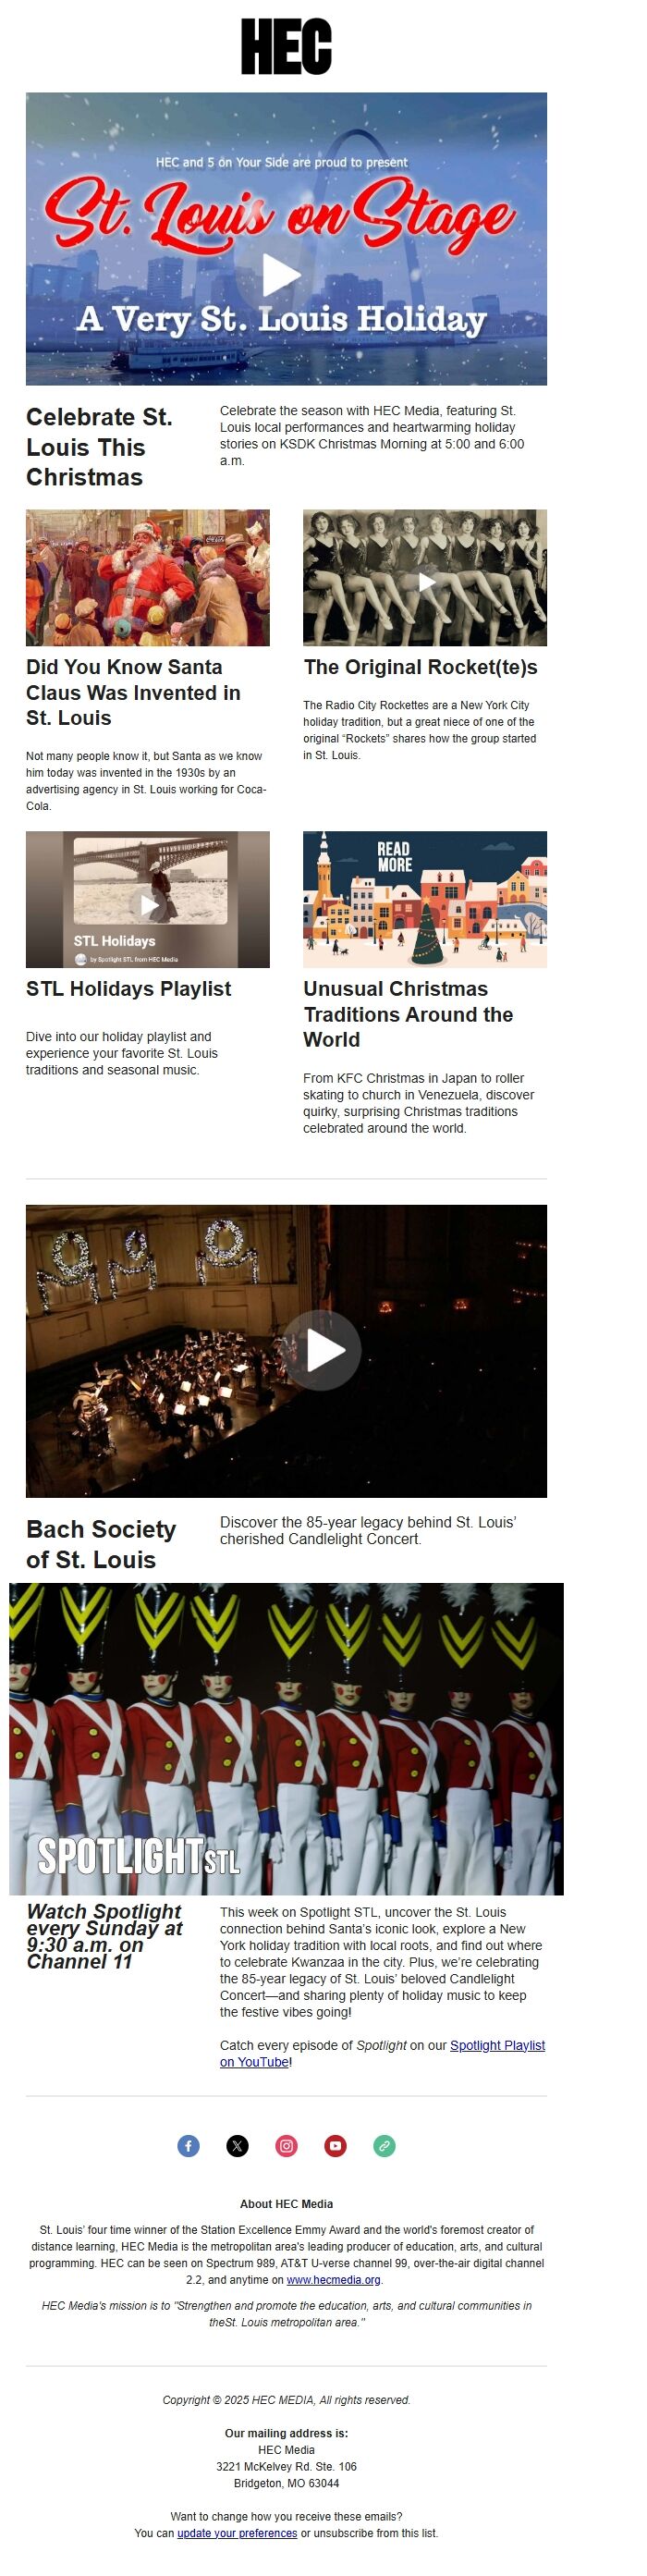Open 'Unusual Christmas Traditions Around the World' heading
Image resolution: width=647 pixels, height=2576 pixels.
coord(408,1014)
